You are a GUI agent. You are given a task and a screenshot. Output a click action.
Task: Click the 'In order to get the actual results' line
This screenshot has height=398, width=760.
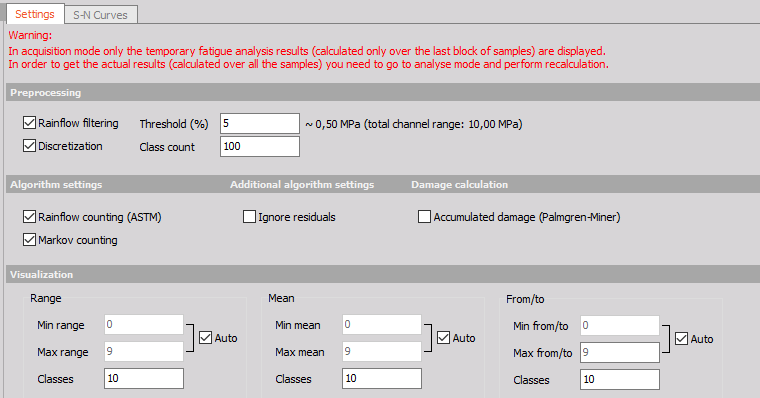click(308, 64)
